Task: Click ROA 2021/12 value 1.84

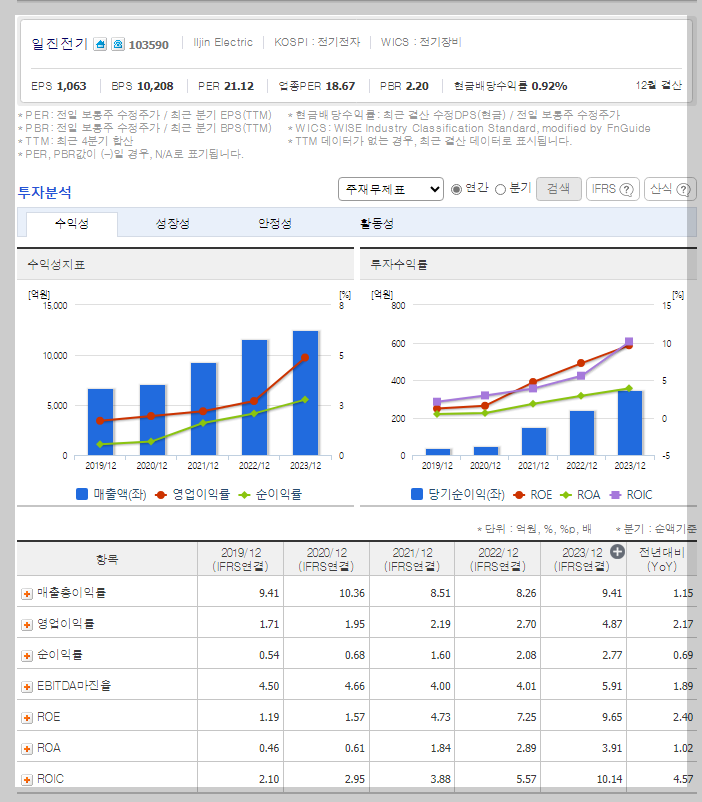Action: click(440, 748)
